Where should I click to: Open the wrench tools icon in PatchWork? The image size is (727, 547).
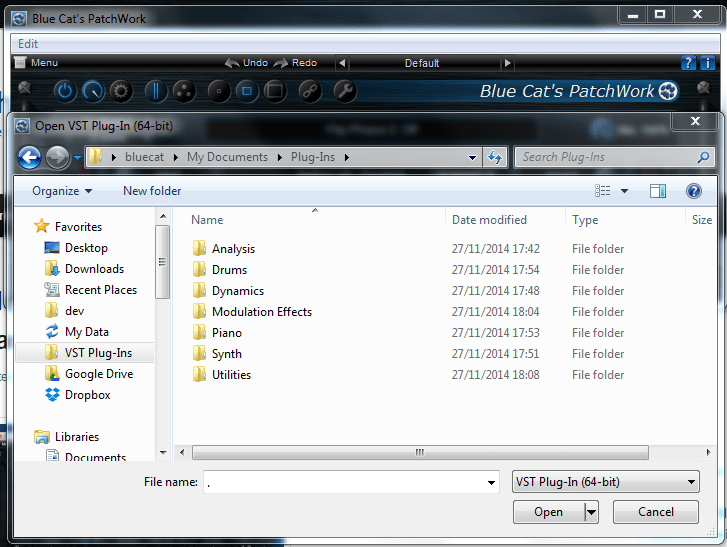click(344, 91)
